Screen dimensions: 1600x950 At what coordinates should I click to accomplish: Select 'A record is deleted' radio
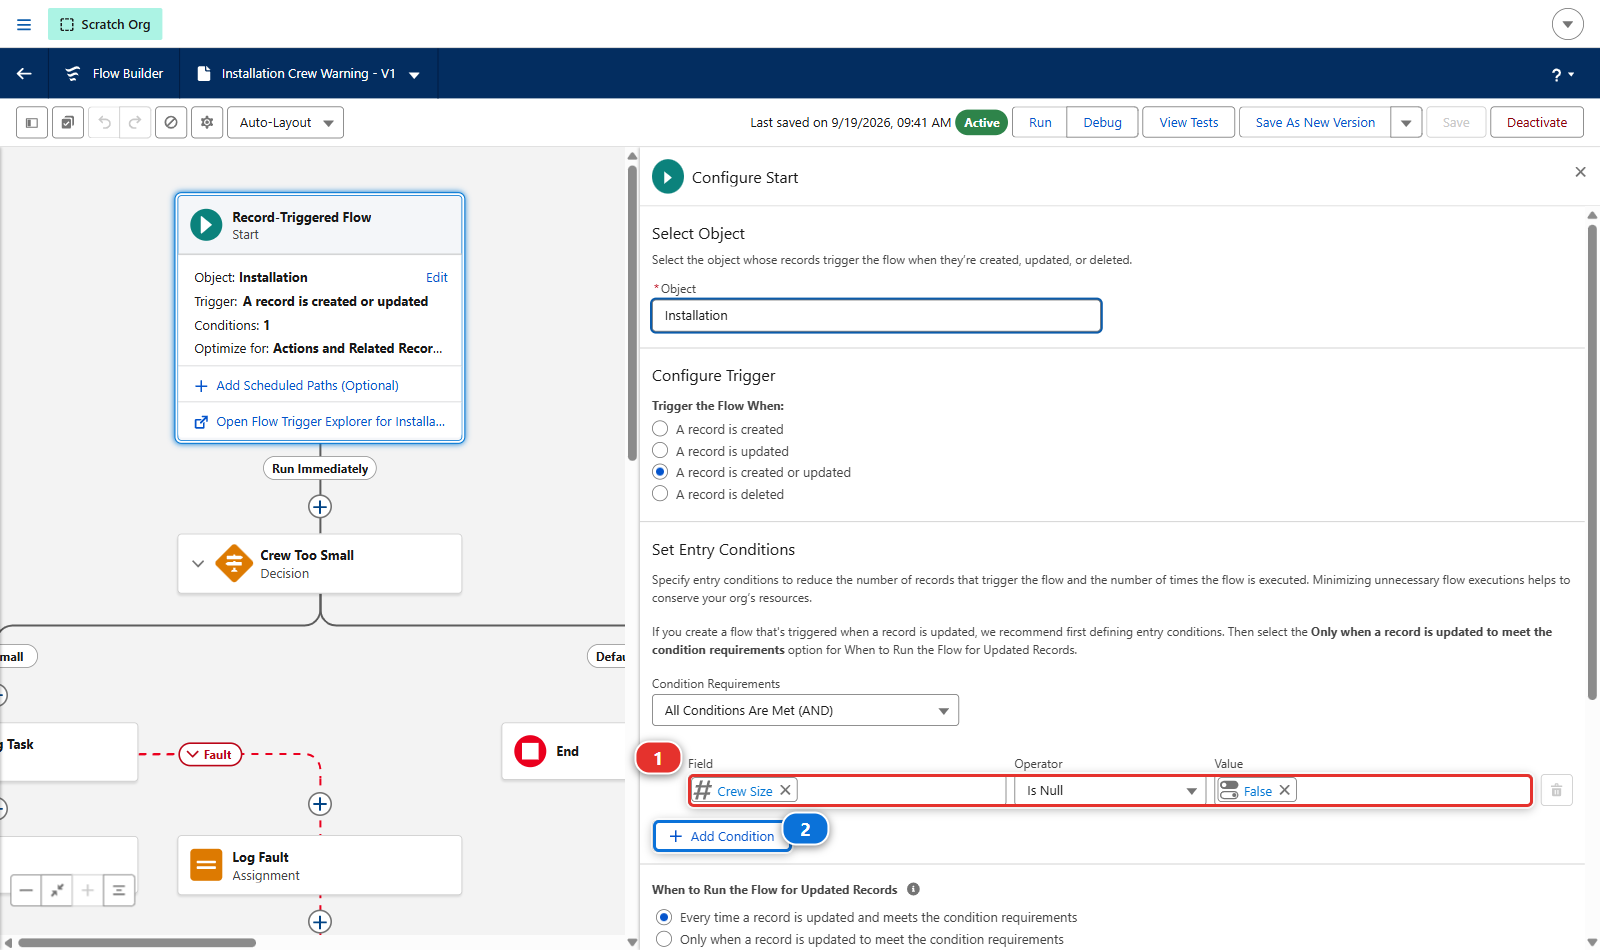pyautogui.click(x=660, y=494)
